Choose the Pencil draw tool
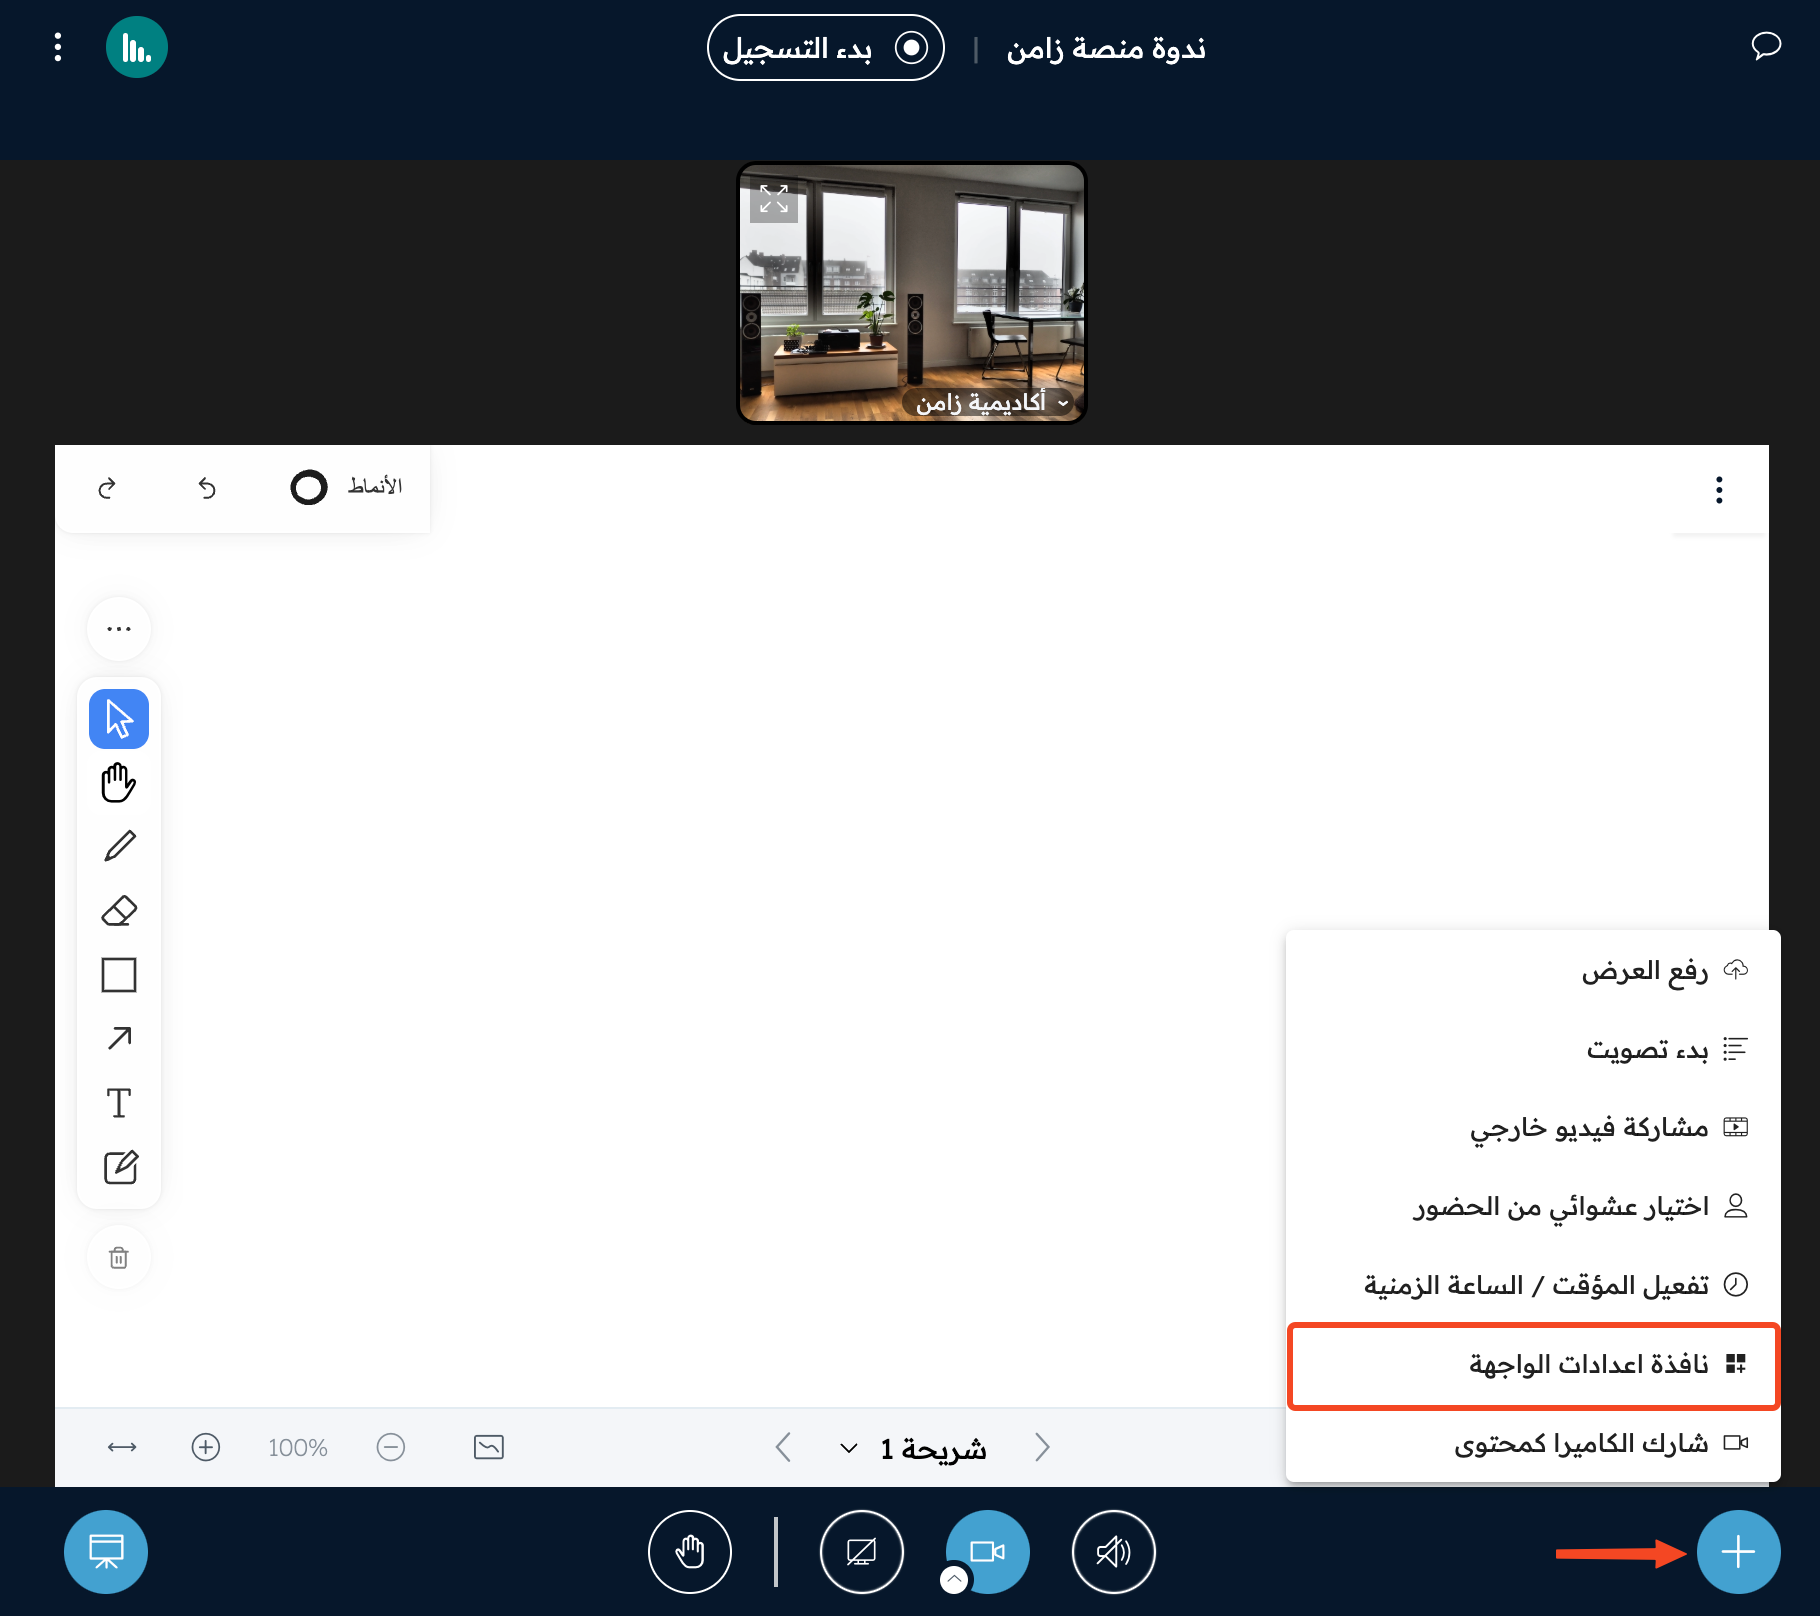Image resolution: width=1820 pixels, height=1616 pixels. [x=119, y=847]
